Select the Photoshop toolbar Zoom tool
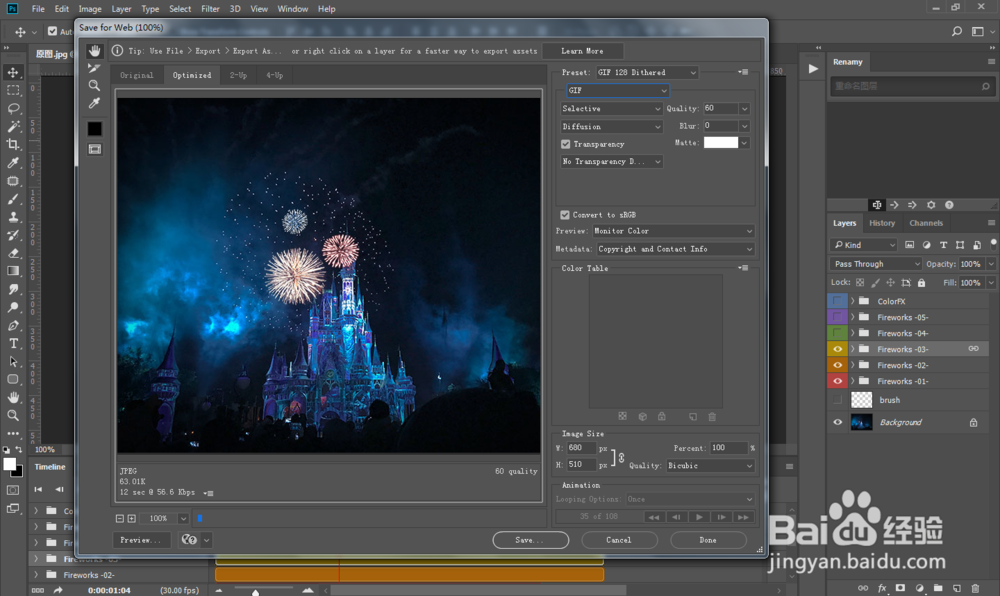The width and height of the screenshot is (1000, 596). coord(13,416)
